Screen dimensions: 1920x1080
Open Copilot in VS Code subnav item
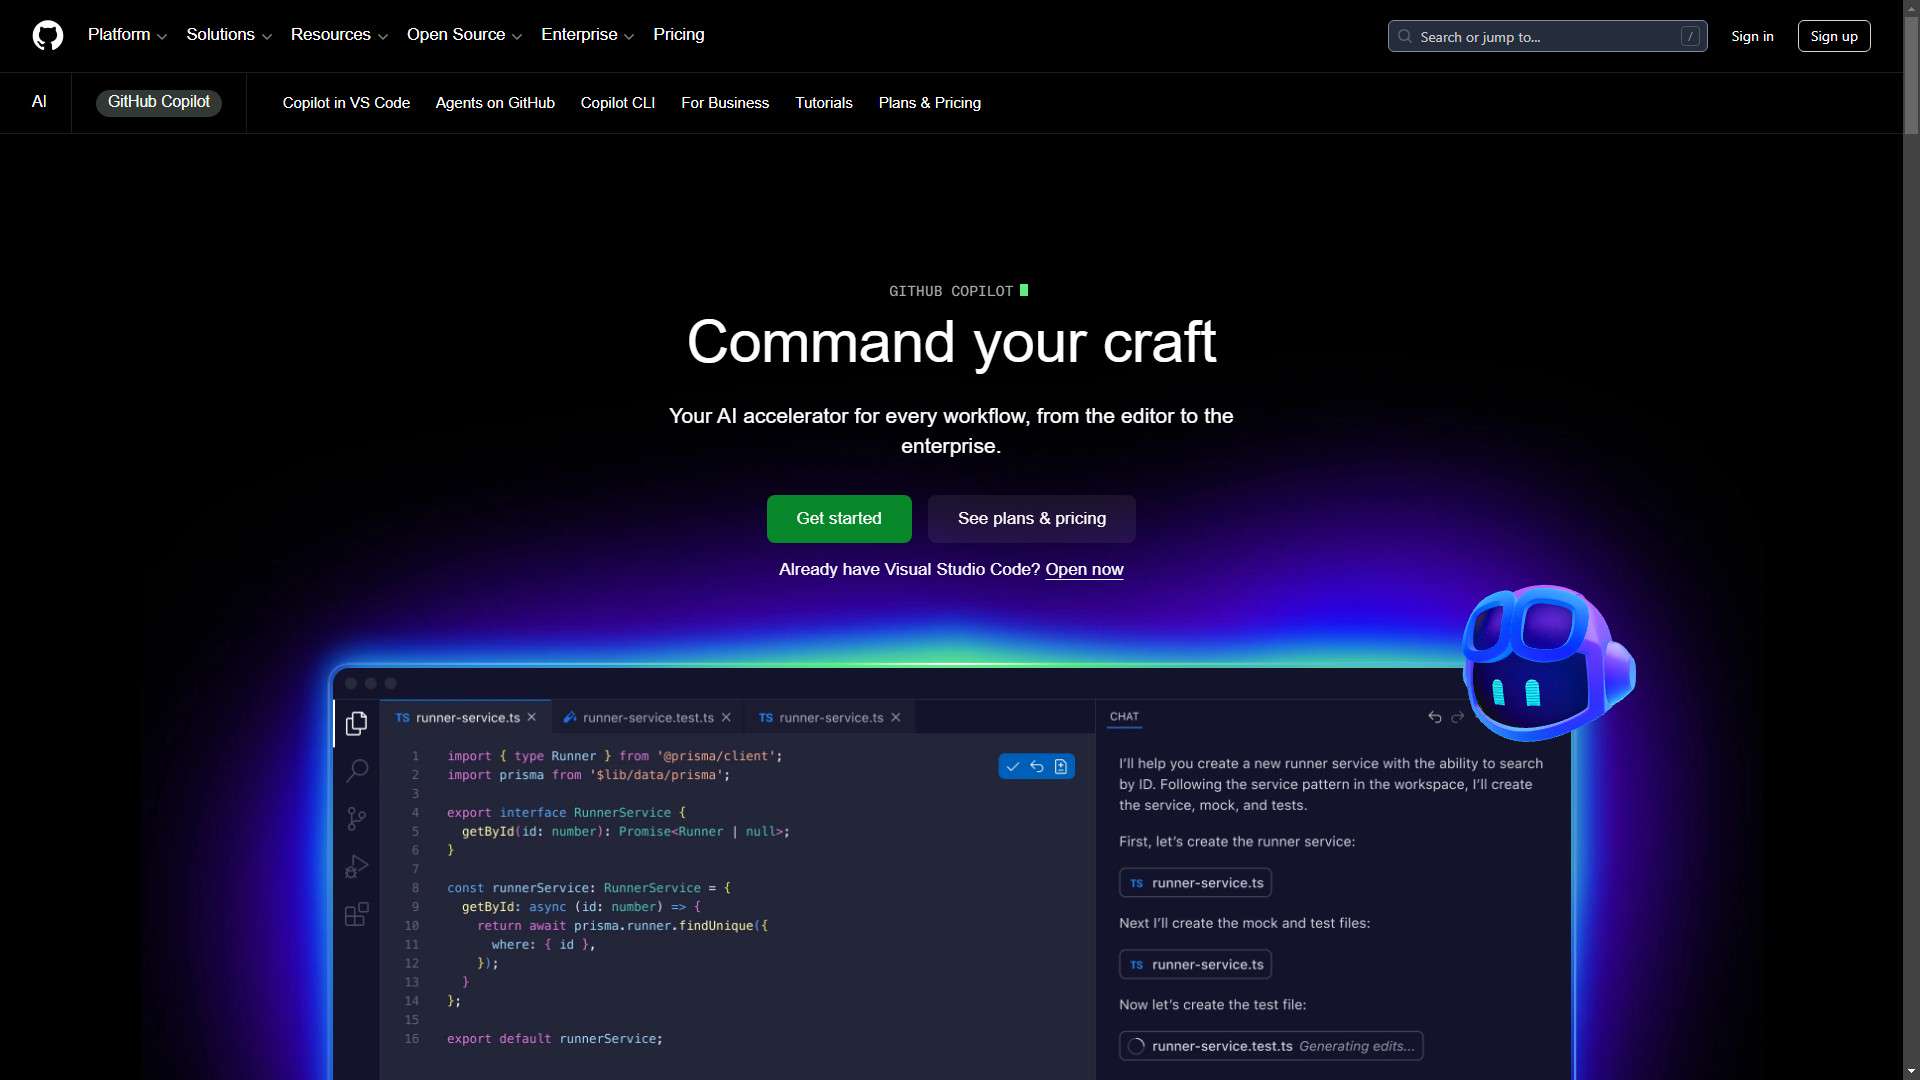346,103
